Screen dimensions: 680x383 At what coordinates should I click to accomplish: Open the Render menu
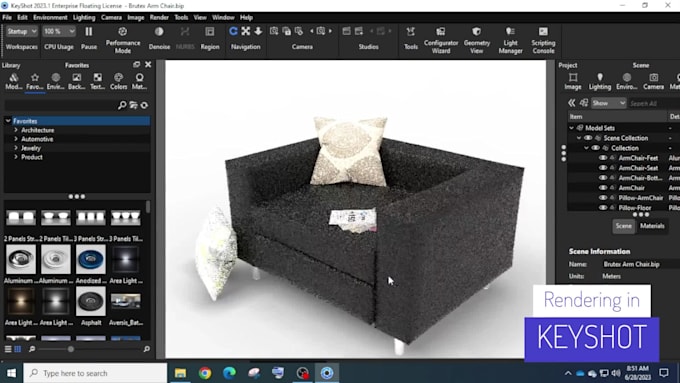point(159,17)
